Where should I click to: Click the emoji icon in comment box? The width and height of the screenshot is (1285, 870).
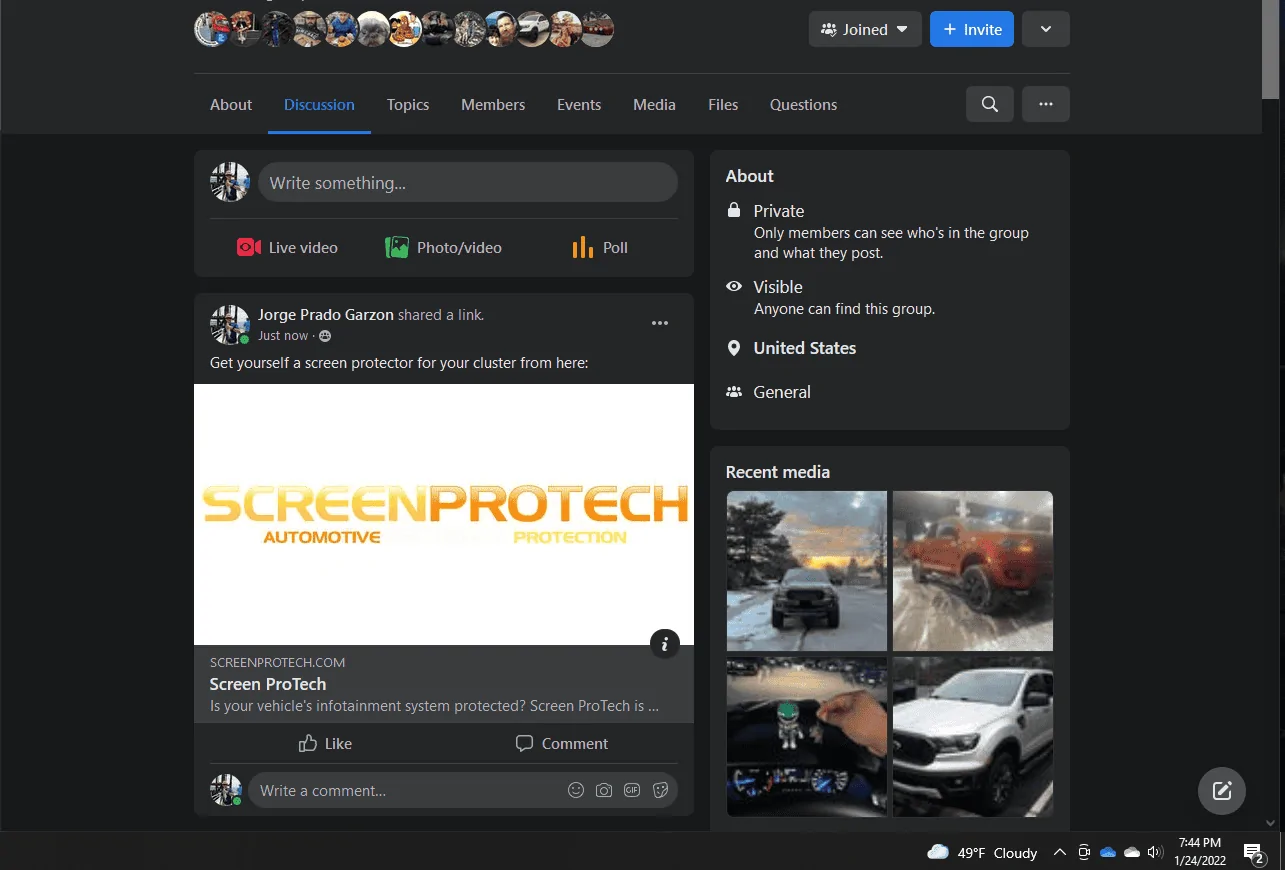coord(576,790)
